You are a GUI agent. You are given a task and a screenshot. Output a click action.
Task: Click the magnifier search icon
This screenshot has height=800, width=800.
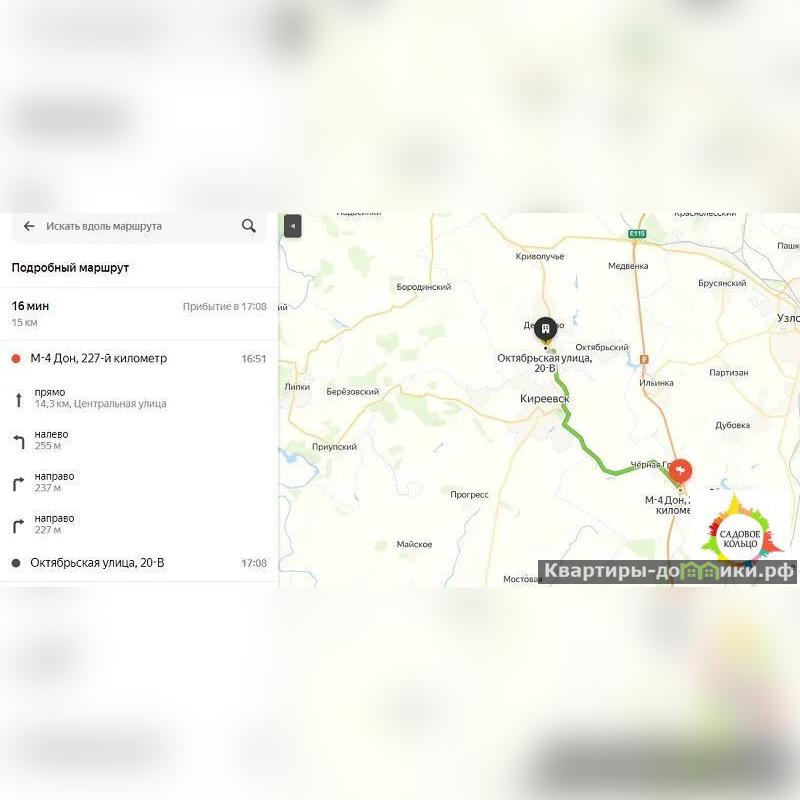[248, 226]
